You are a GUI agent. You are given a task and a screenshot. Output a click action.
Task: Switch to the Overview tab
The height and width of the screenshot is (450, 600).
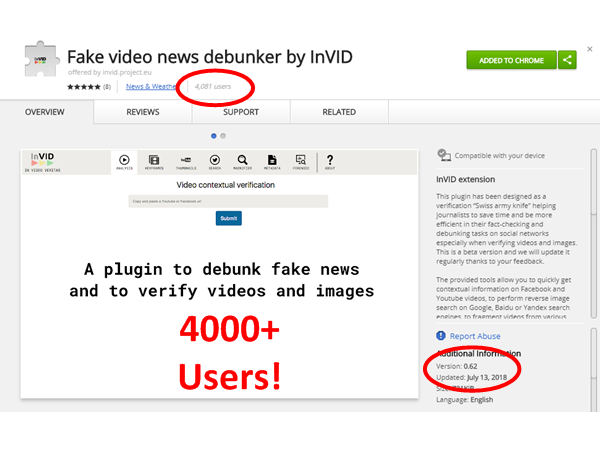click(x=45, y=112)
